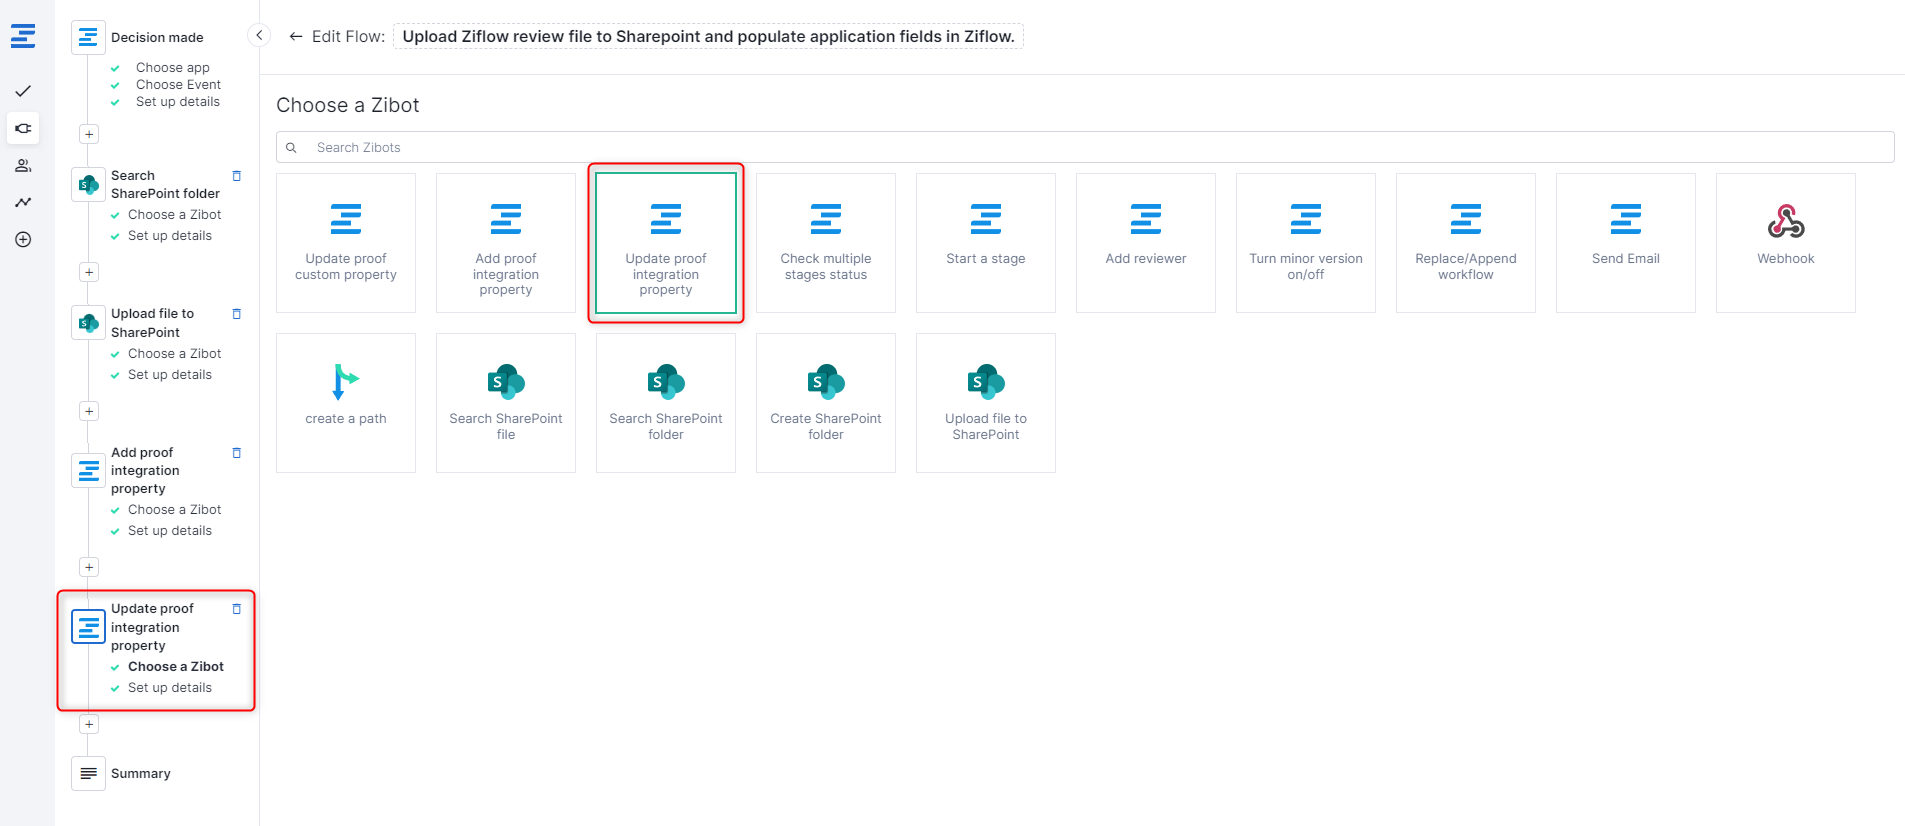Open the Summary step
Viewport: 1905px width, 826px height.
coord(140,774)
